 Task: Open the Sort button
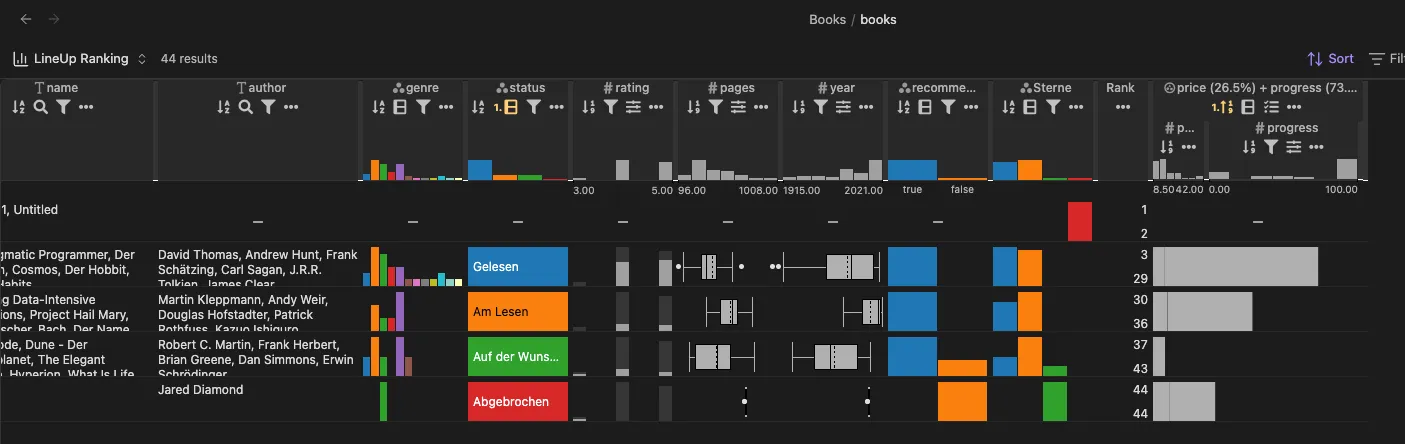[1330, 59]
